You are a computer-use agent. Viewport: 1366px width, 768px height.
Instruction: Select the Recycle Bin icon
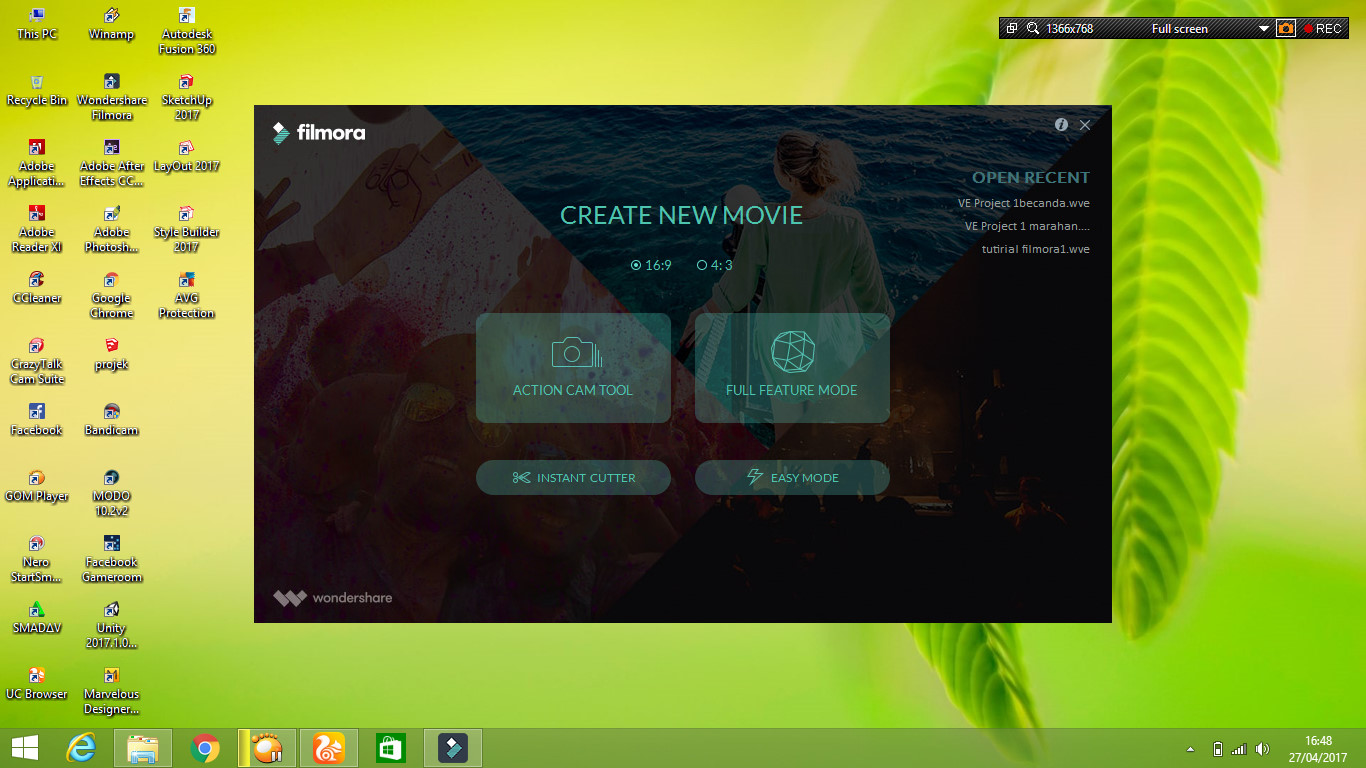[x=37, y=90]
